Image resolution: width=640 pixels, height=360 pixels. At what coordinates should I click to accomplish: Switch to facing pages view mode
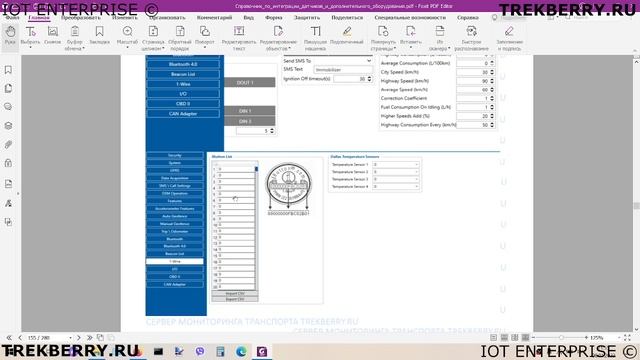click(515, 338)
